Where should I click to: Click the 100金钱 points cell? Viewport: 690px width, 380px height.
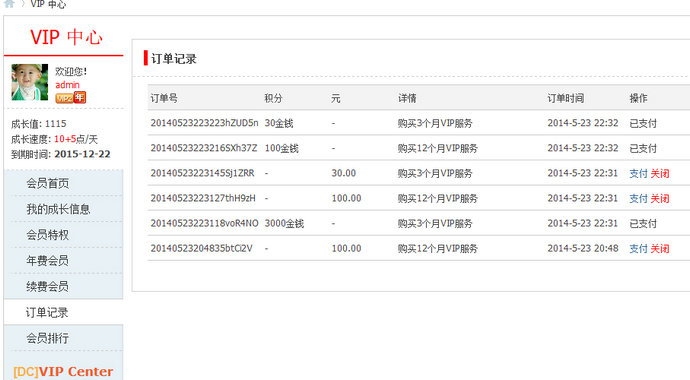pos(282,148)
